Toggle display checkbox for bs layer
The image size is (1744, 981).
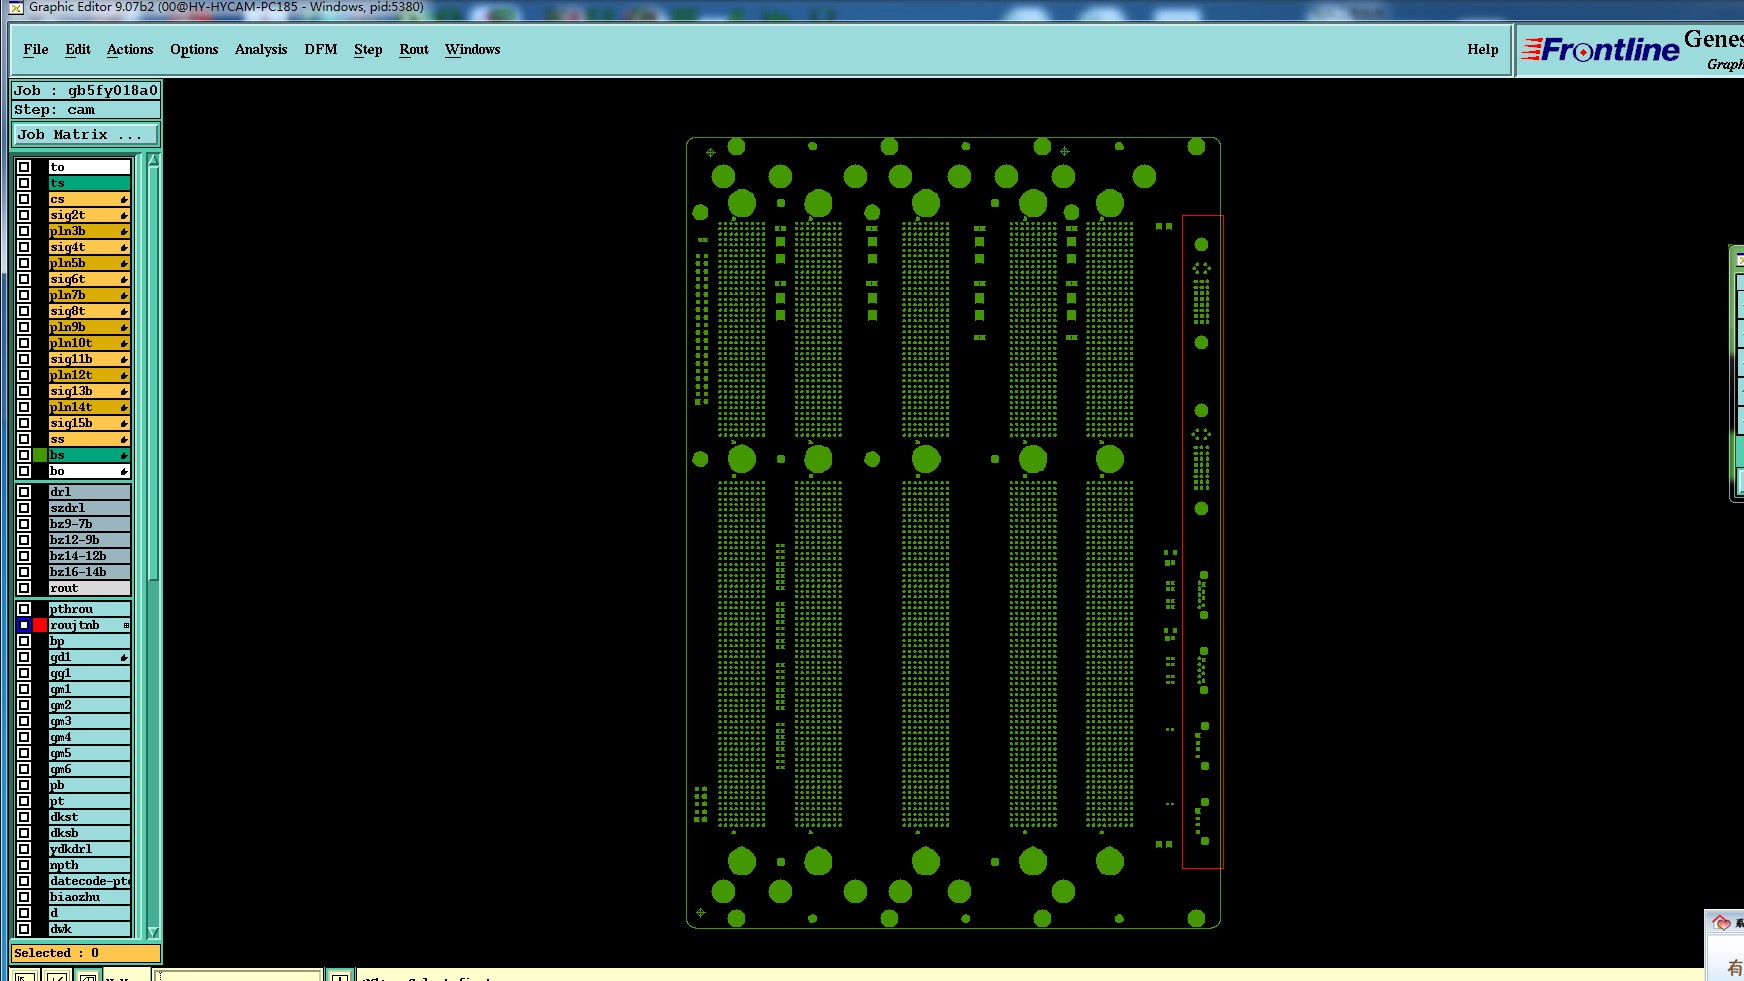pyautogui.click(x=24, y=455)
